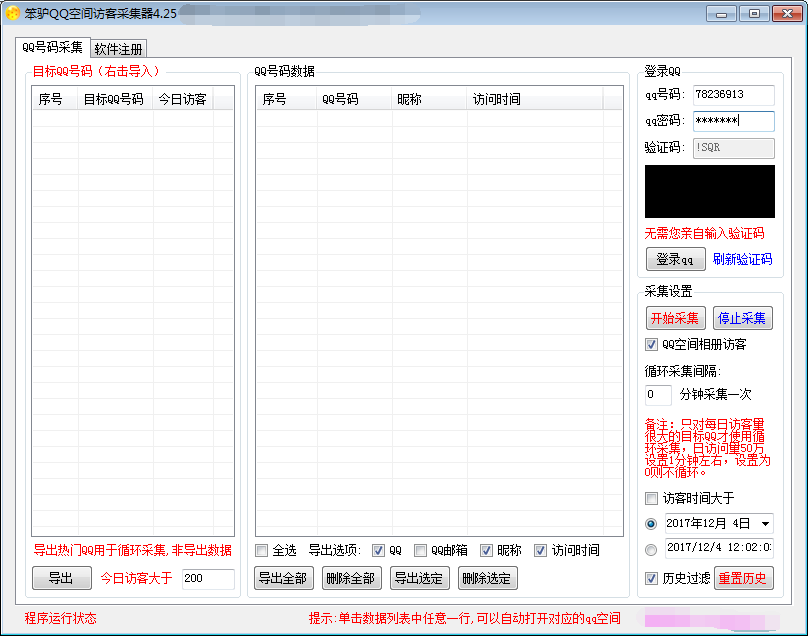Viewport: 808px width, 636px height.
Task: Click the 开始采集 button
Action: [x=676, y=318]
